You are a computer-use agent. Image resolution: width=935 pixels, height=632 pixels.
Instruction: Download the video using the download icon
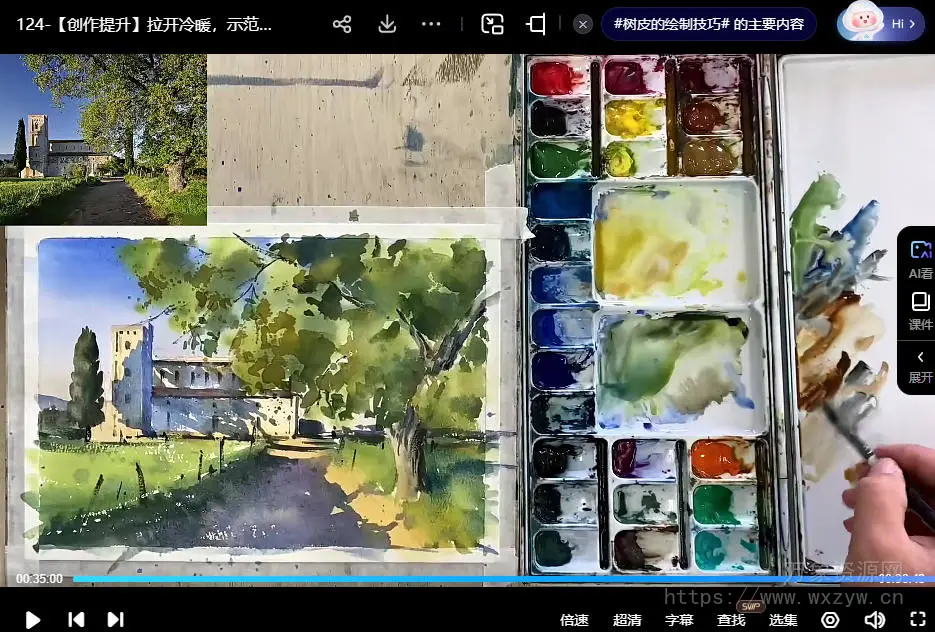click(x=388, y=24)
